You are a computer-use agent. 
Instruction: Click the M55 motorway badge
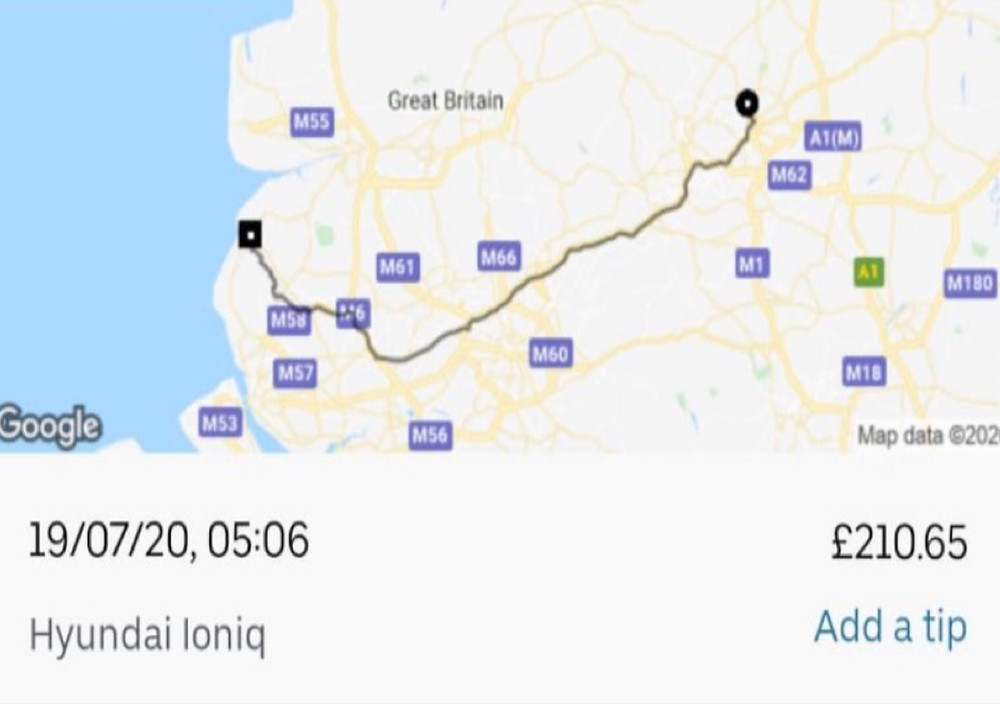tap(312, 121)
